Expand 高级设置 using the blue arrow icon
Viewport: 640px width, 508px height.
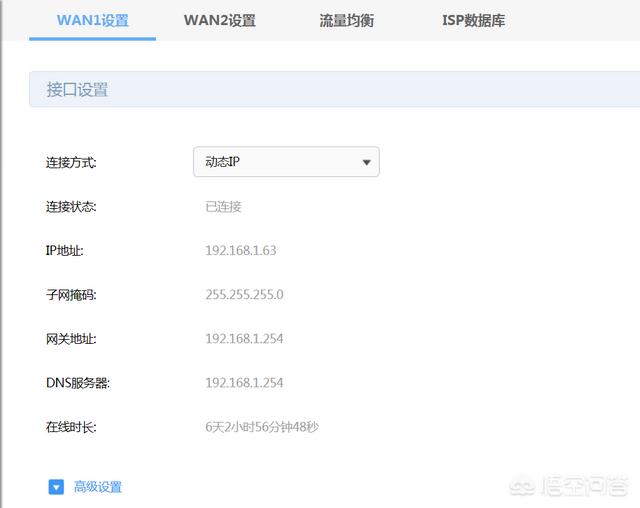pos(56,487)
